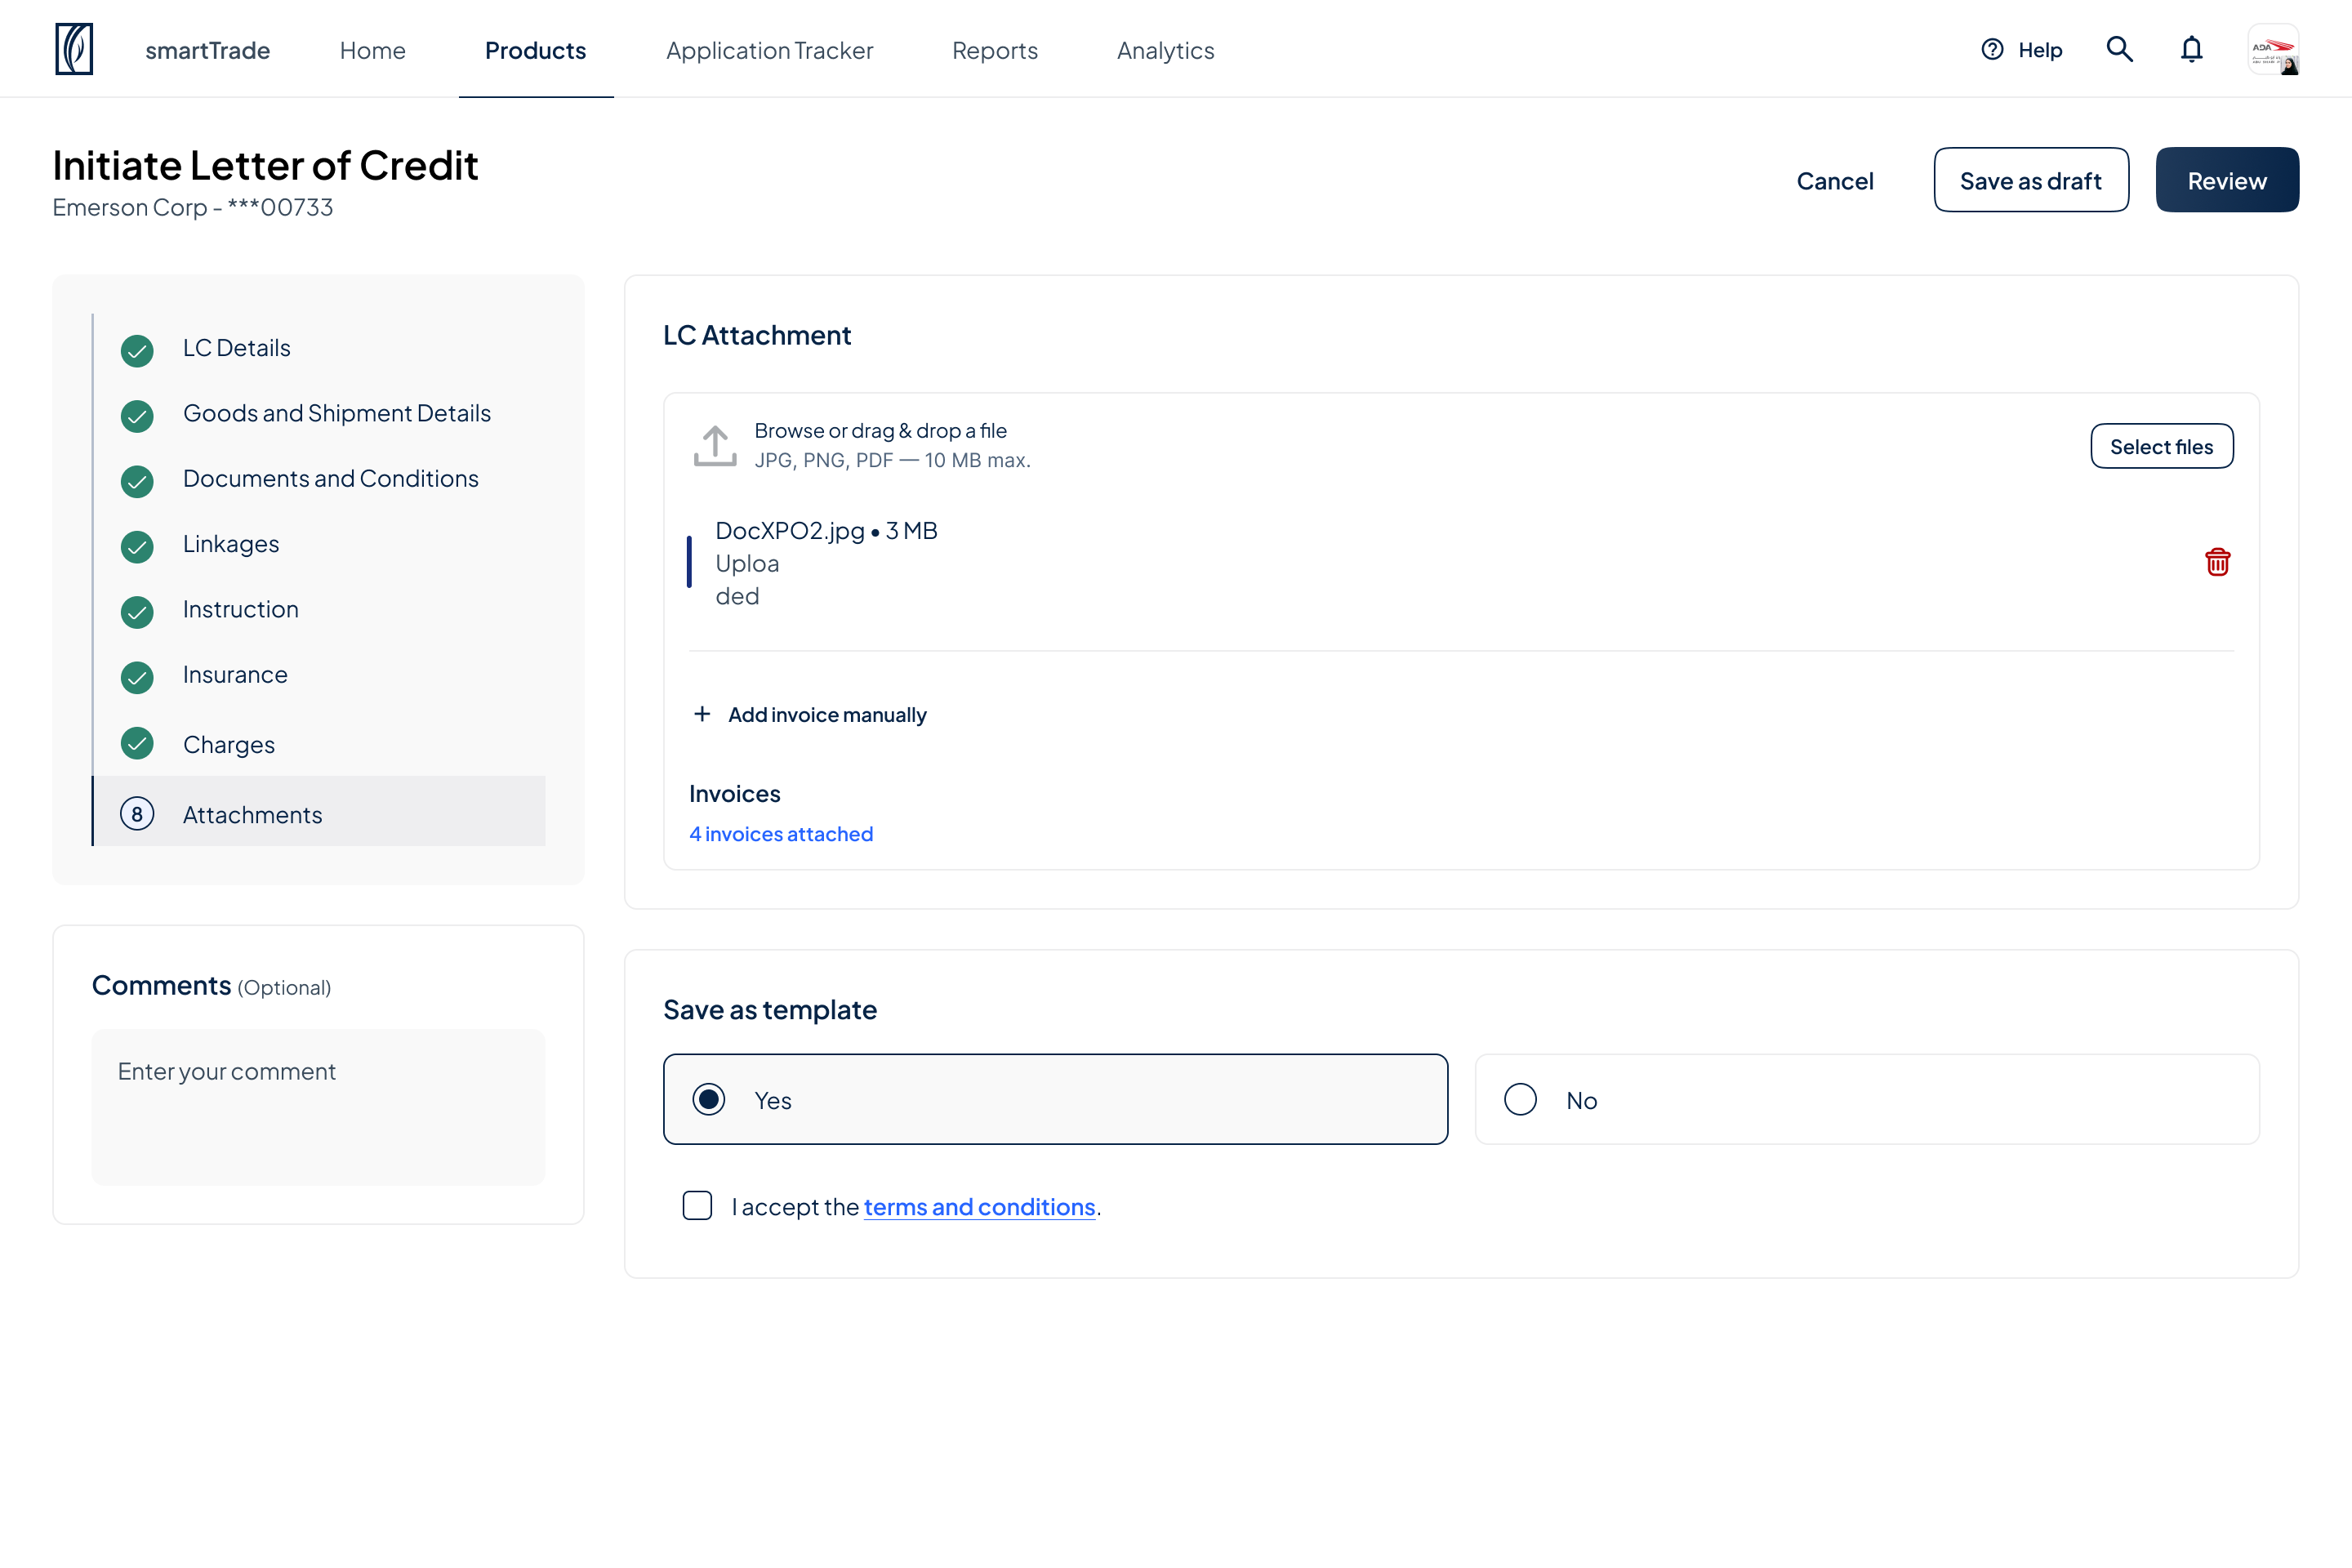The height and width of the screenshot is (1568, 2352).
Task: Click the comment text field
Action: (319, 1107)
